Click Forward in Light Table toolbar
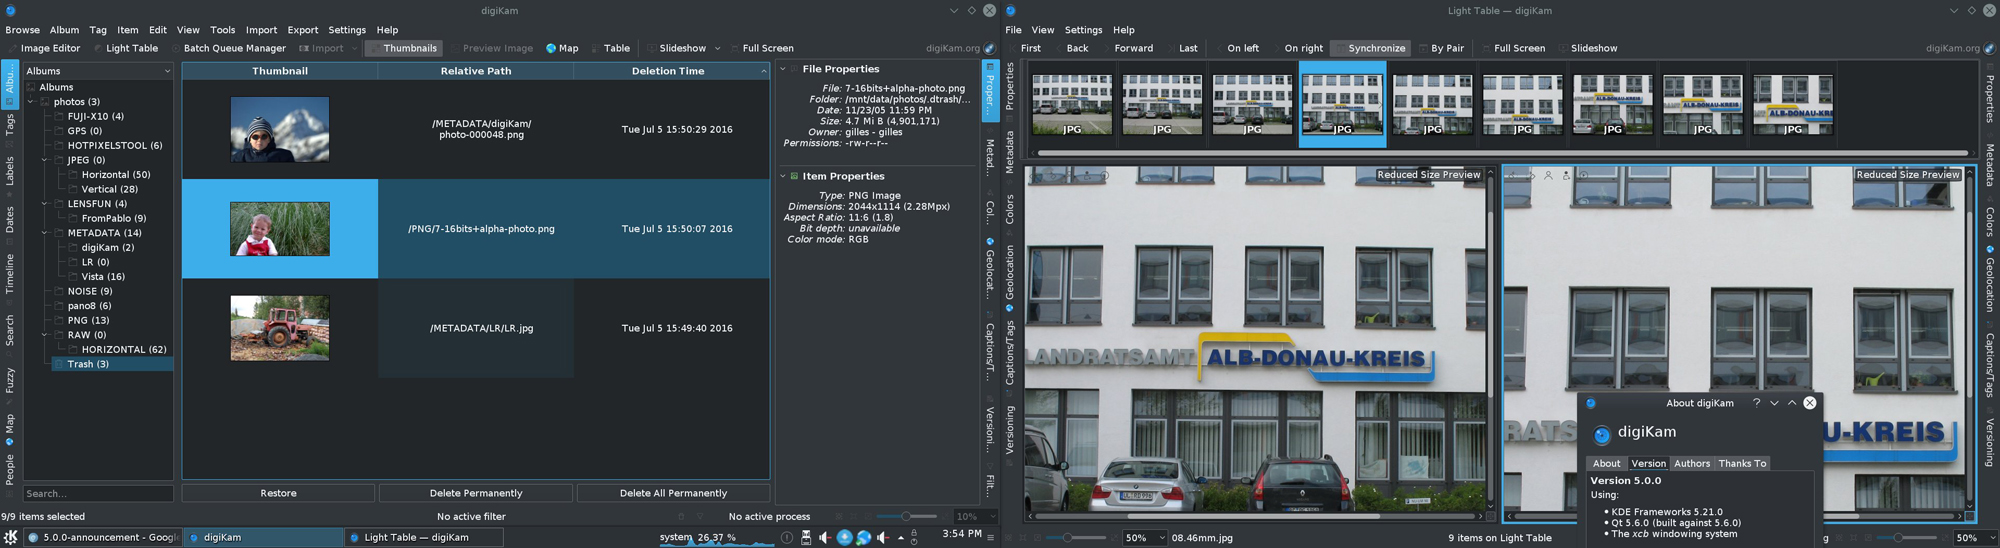Image resolution: width=2000 pixels, height=548 pixels. click(1127, 48)
